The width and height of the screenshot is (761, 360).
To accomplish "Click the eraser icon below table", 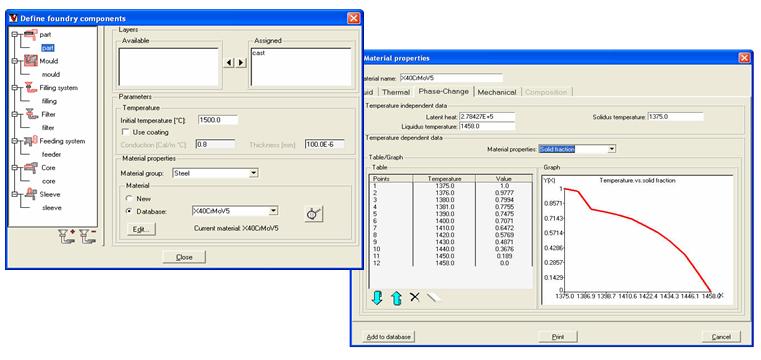I will pyautogui.click(x=433, y=297).
